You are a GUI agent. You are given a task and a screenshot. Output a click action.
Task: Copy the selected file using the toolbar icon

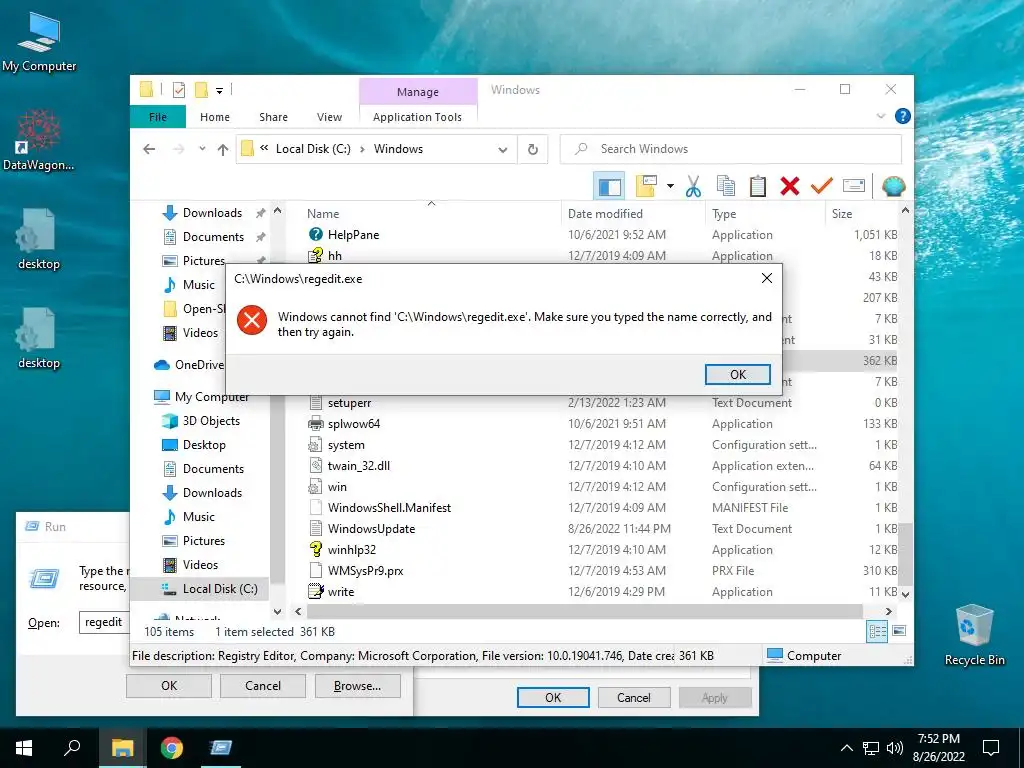(x=726, y=186)
